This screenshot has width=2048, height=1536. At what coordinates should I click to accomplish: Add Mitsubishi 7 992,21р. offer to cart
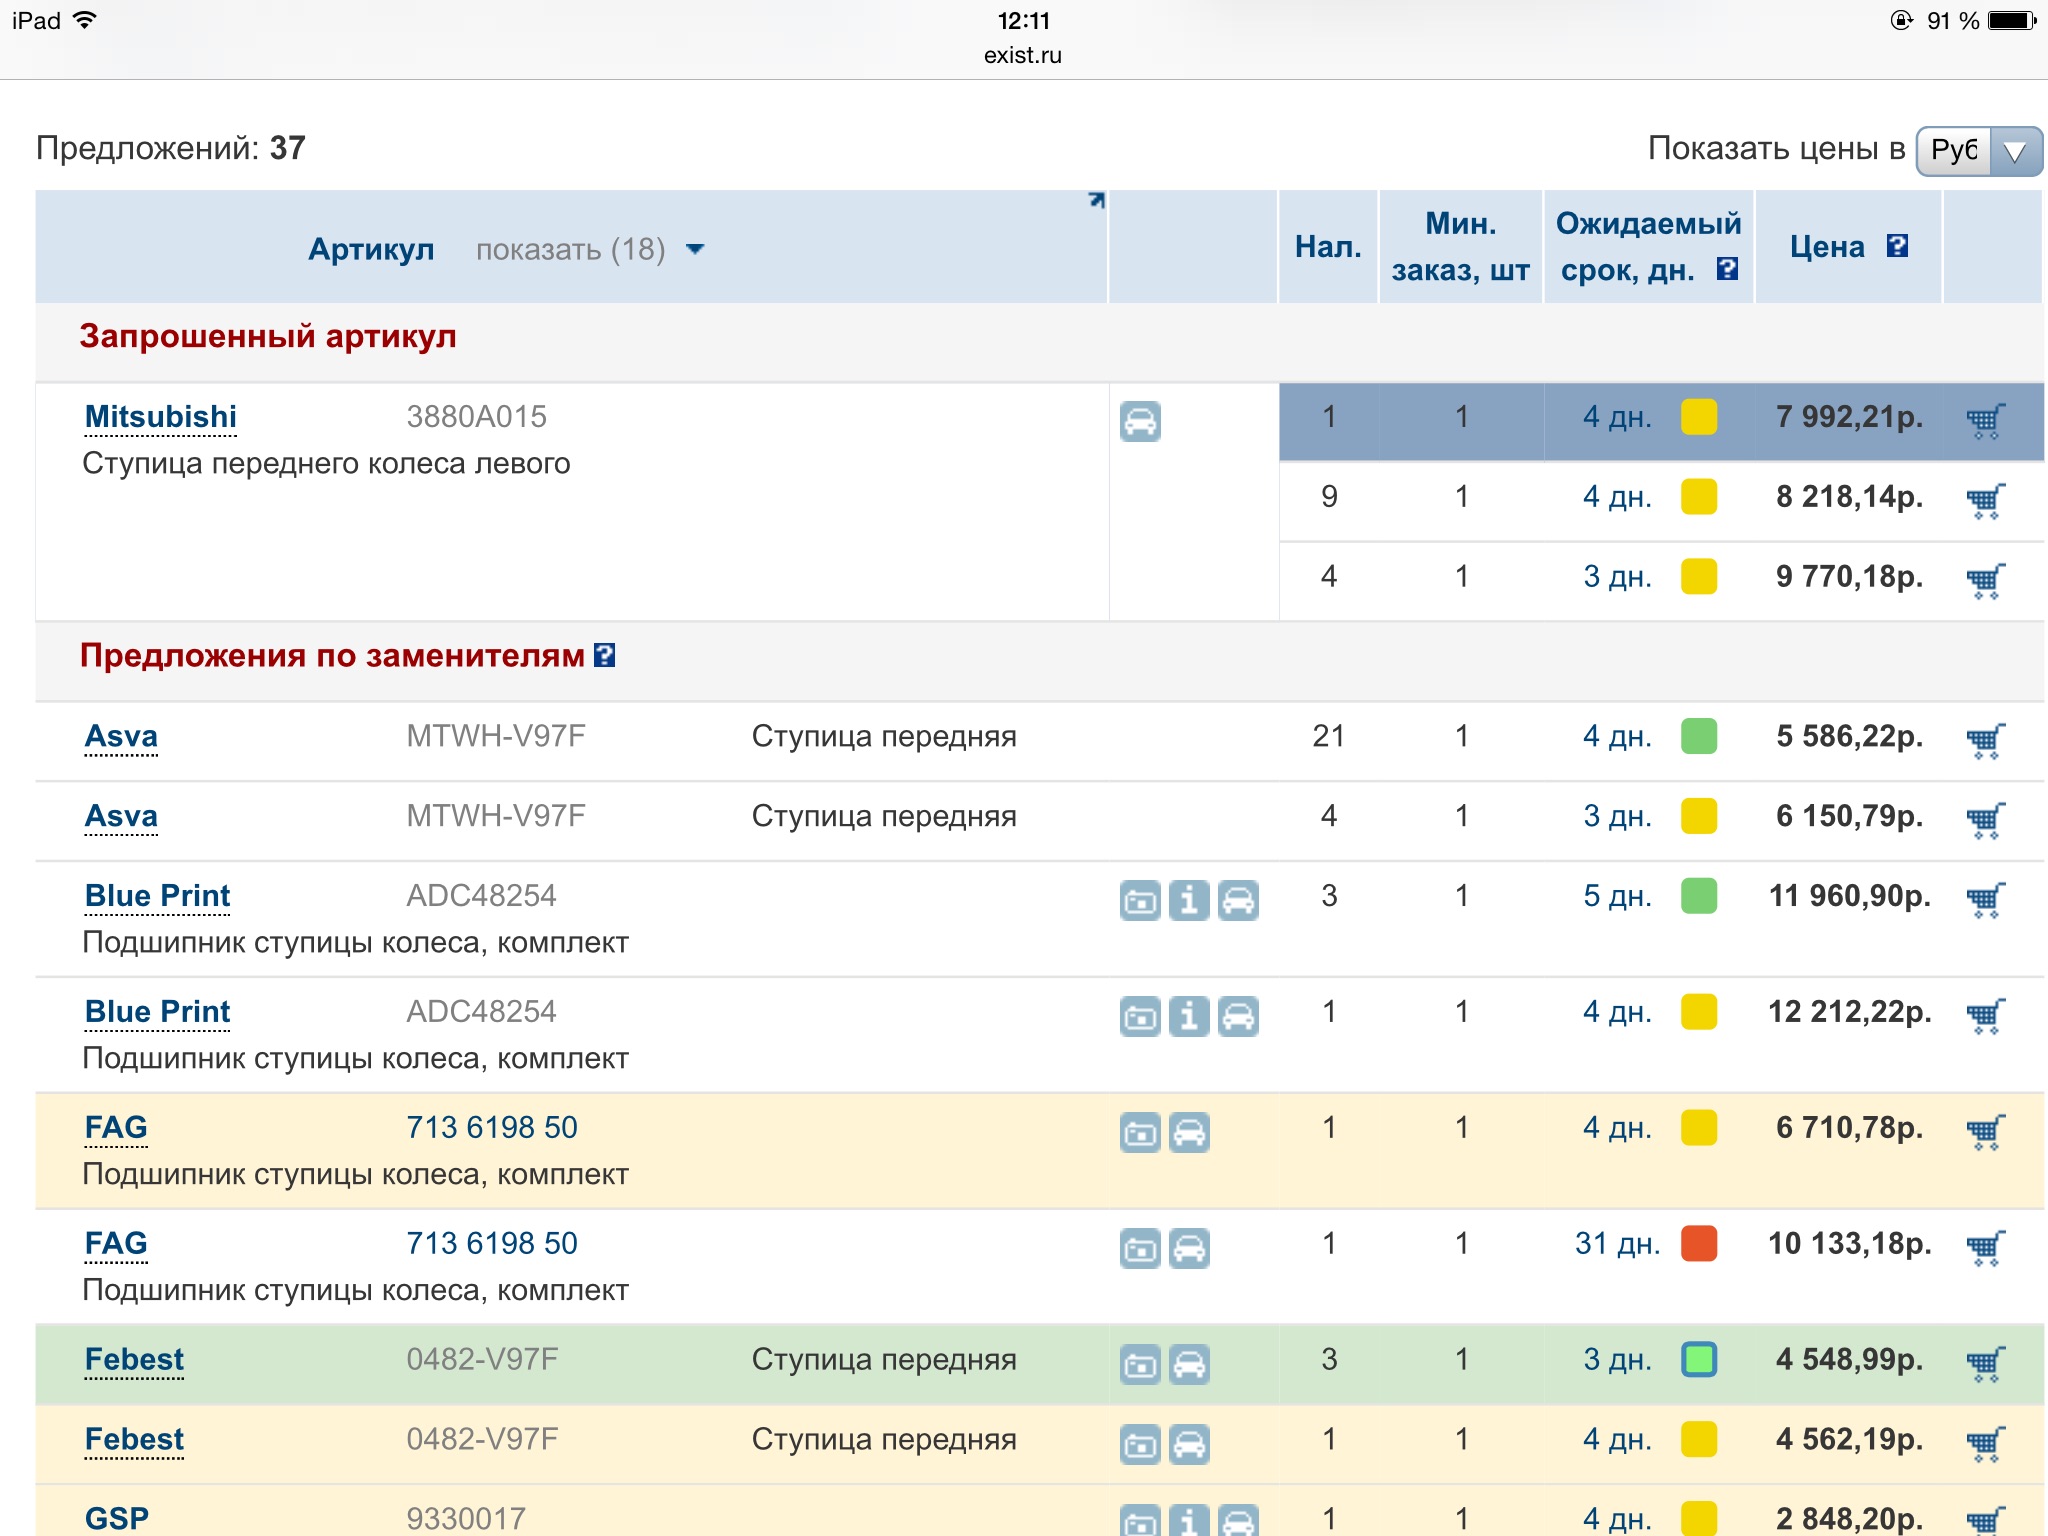pos(1985,421)
